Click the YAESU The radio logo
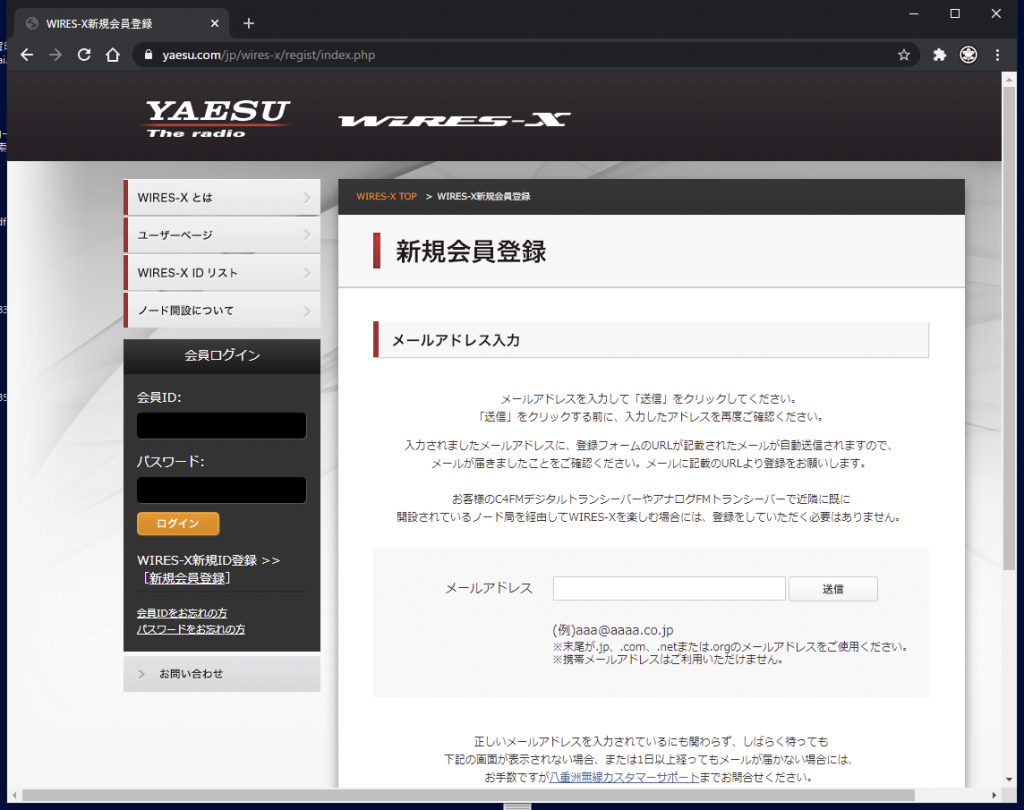1024x810 pixels. pyautogui.click(x=216, y=116)
